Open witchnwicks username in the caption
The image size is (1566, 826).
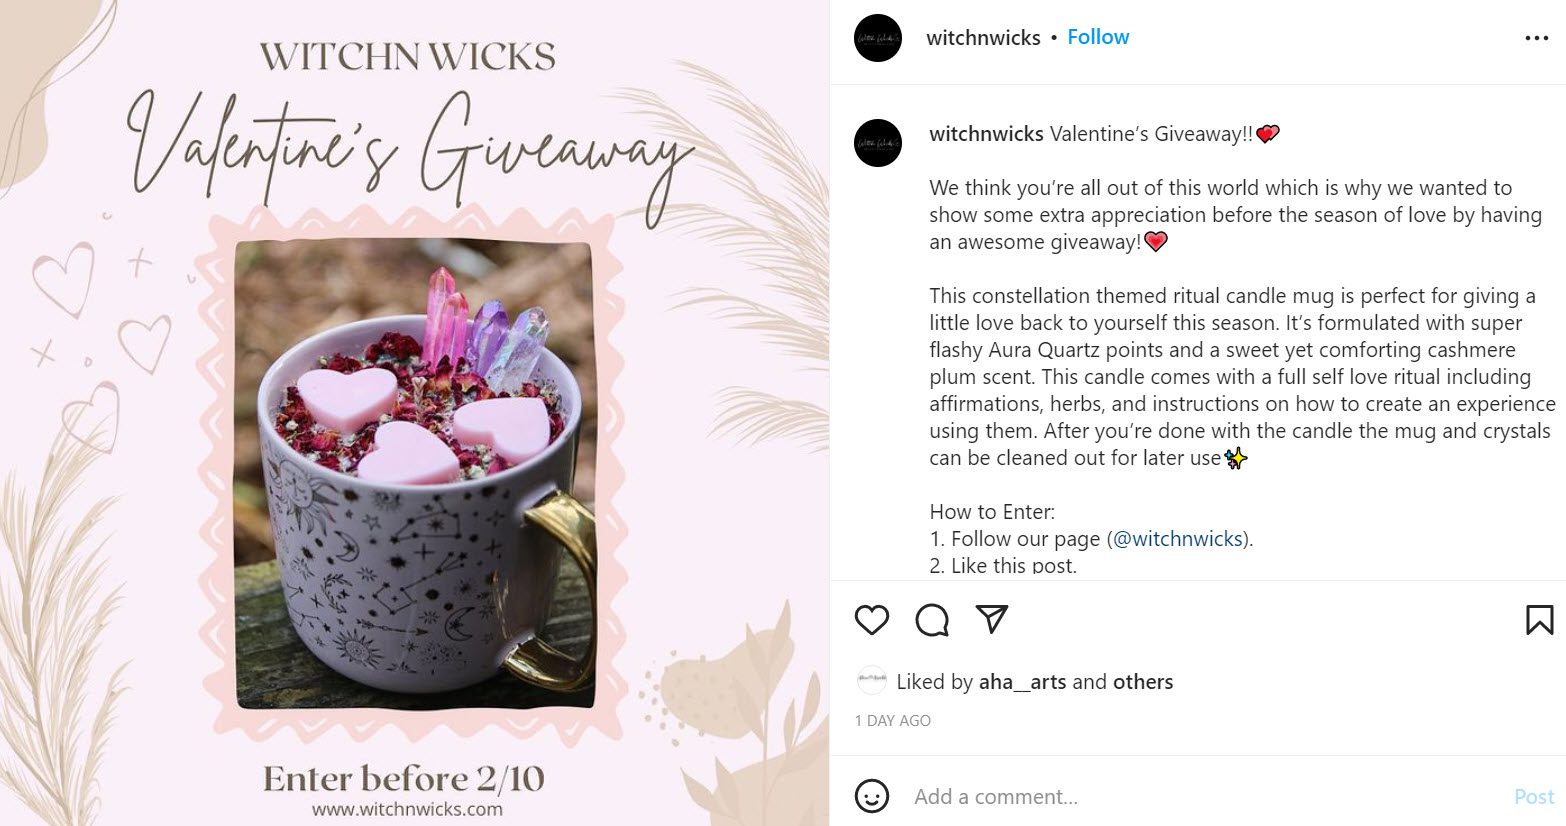pos(986,134)
